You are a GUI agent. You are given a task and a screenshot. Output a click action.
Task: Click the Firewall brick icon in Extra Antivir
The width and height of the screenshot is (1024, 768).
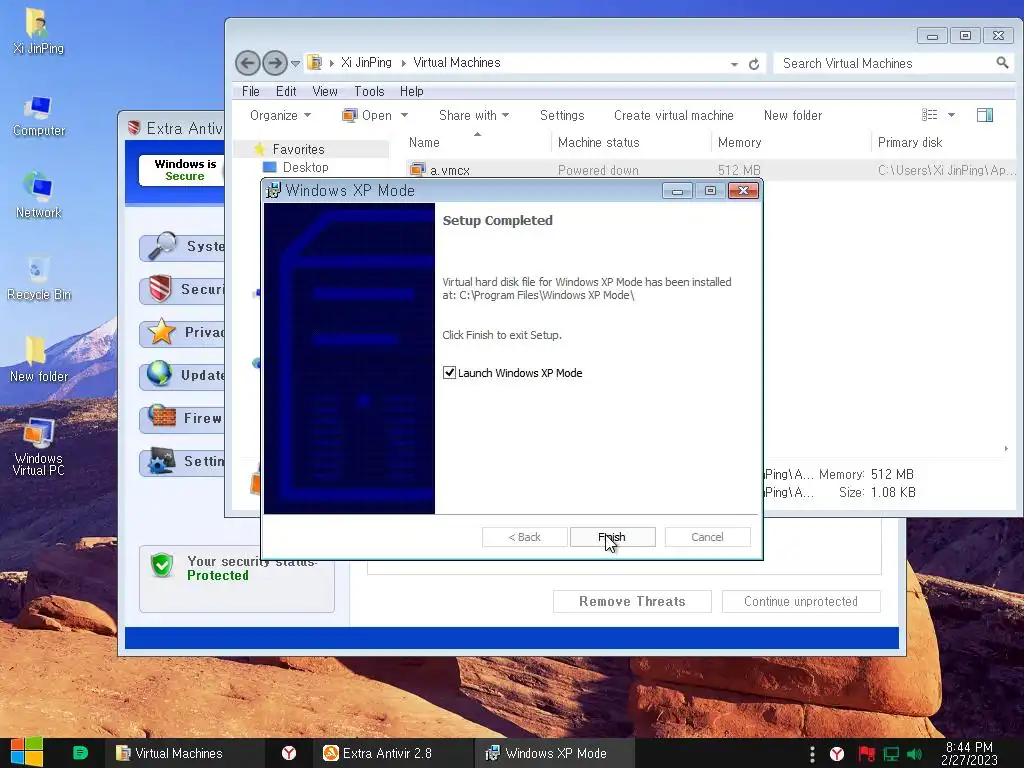[x=162, y=417]
